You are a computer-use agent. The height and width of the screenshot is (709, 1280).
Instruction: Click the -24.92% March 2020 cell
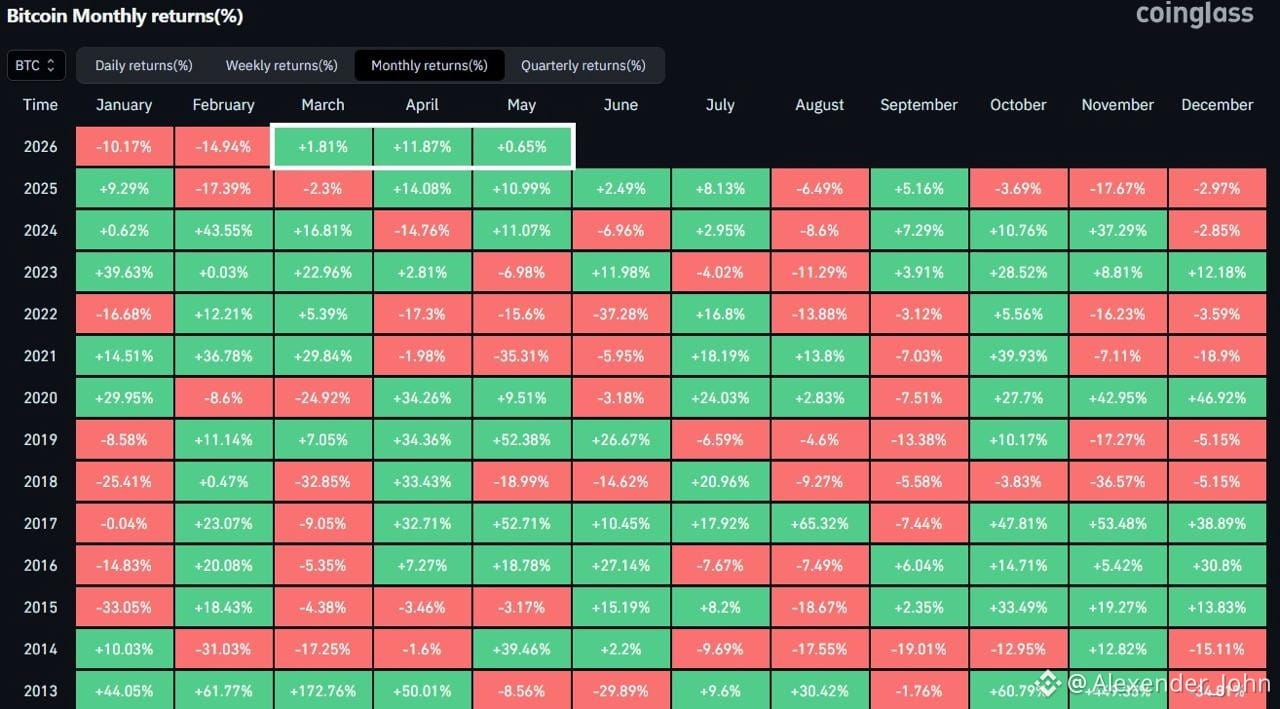point(323,398)
